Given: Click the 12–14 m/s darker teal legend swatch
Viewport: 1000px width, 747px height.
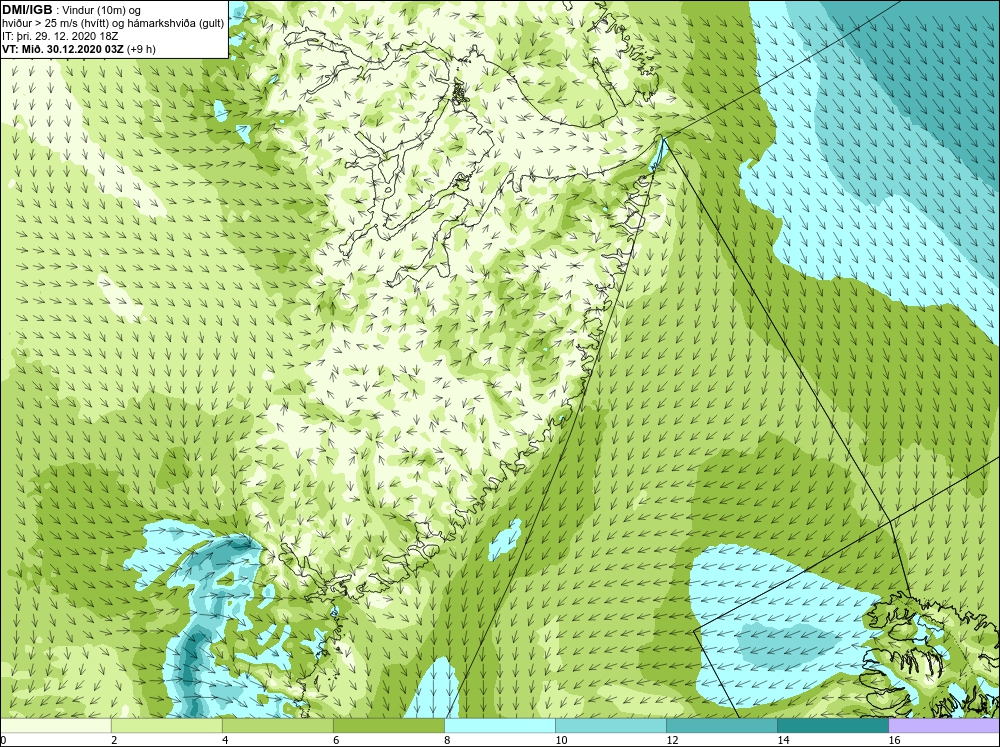Looking at the screenshot, I should click(x=722, y=725).
